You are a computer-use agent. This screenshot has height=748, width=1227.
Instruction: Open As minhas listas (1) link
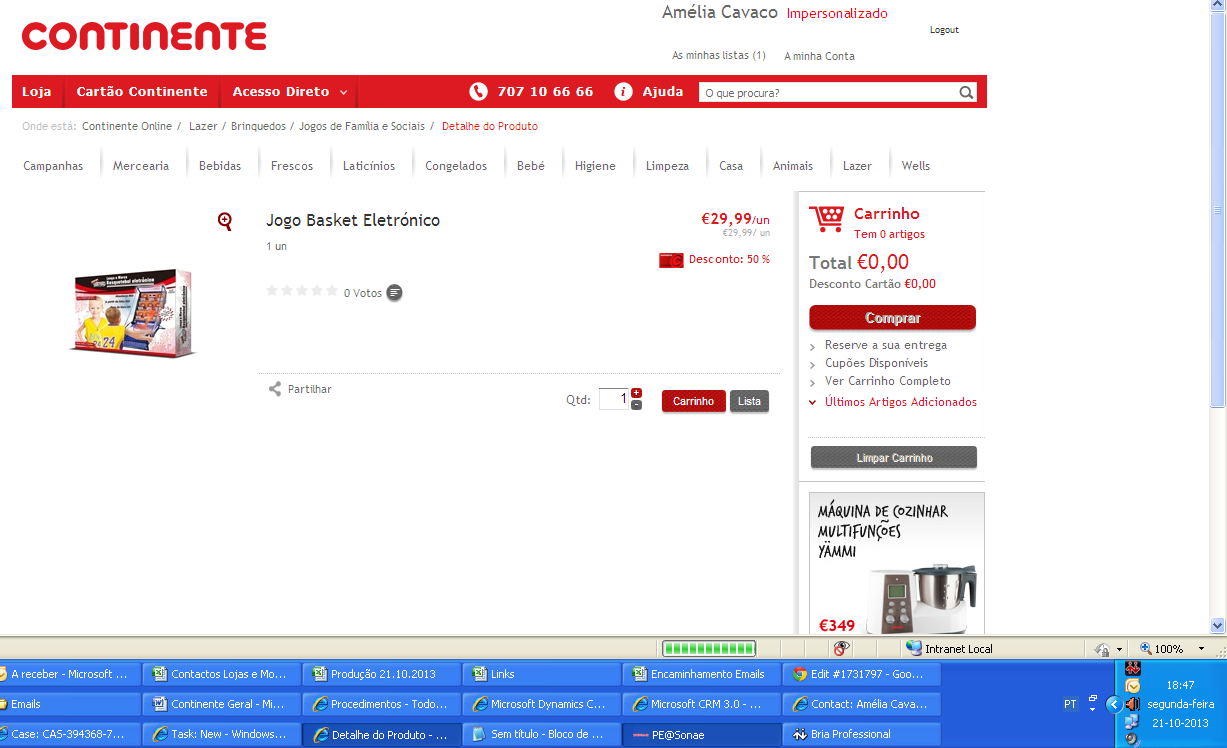719,56
